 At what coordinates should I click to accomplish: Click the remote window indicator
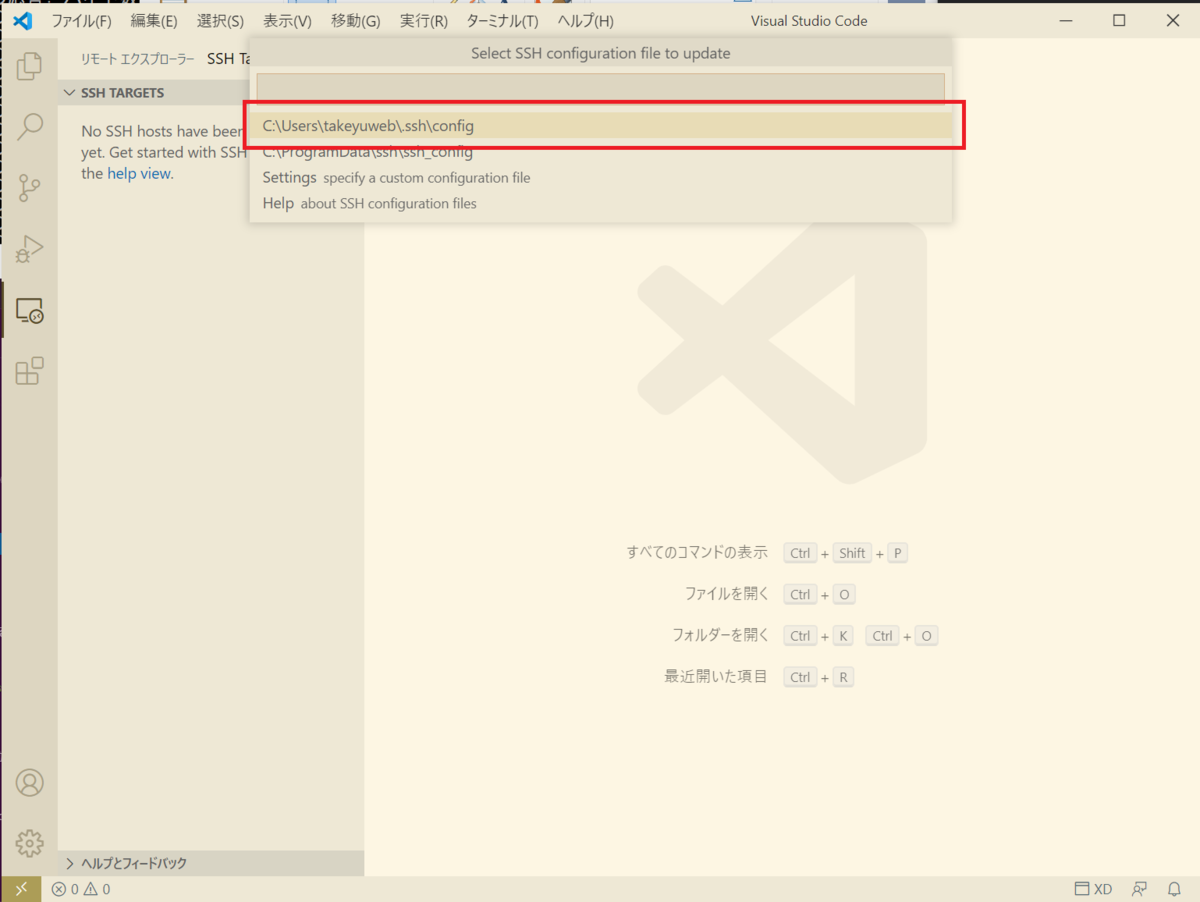click(20, 888)
